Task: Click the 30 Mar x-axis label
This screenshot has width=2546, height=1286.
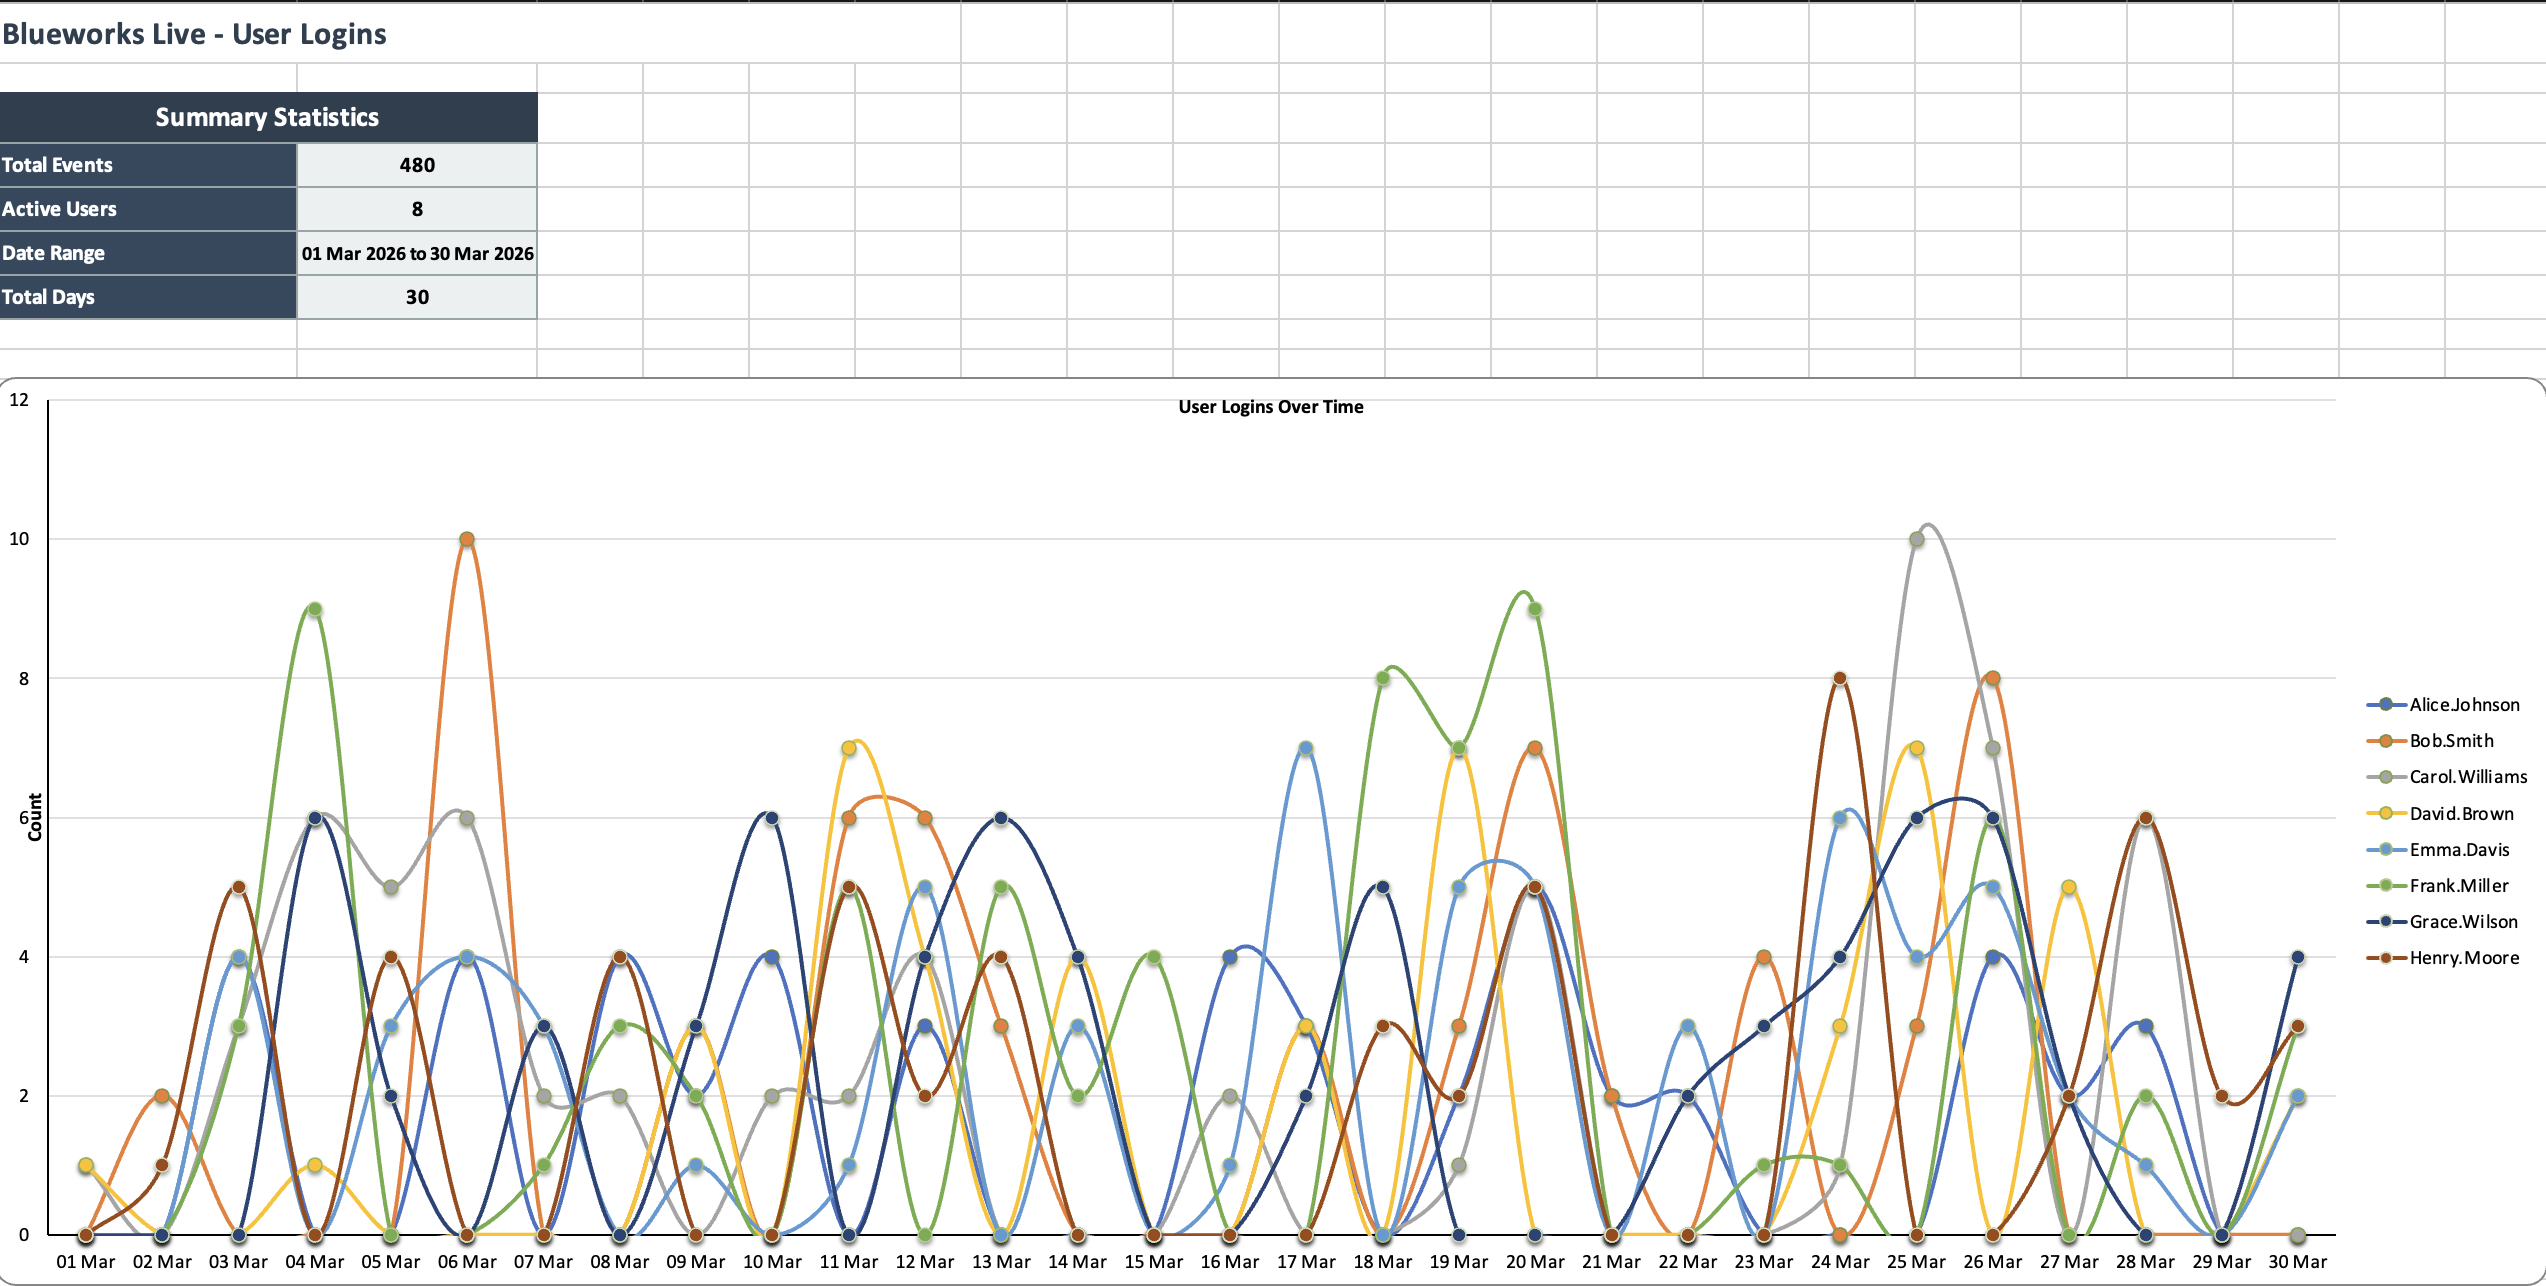Action: pos(2298,1262)
